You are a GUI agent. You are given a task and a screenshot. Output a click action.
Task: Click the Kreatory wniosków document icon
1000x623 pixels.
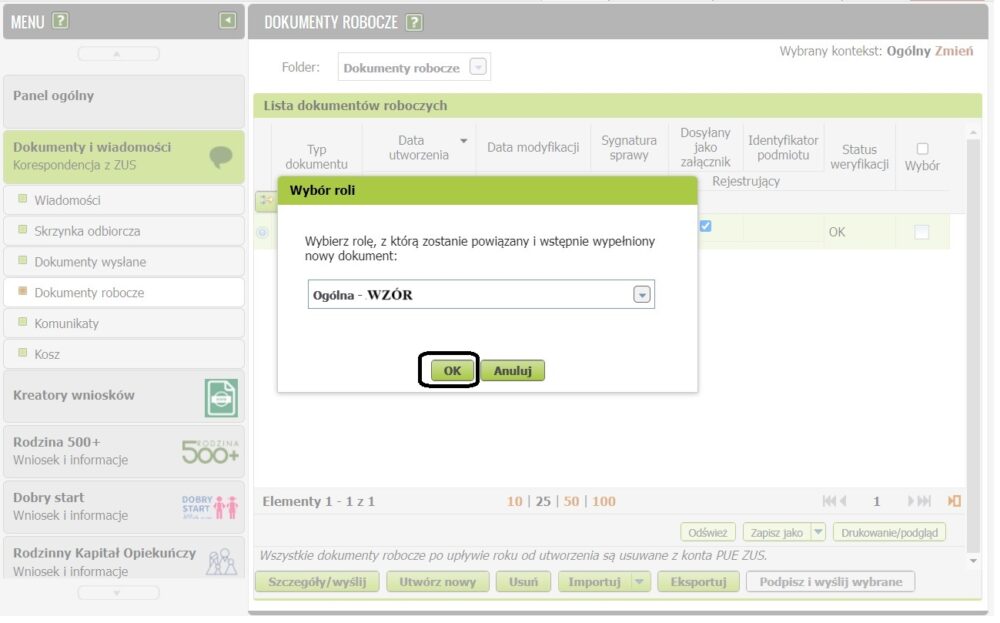[221, 397]
